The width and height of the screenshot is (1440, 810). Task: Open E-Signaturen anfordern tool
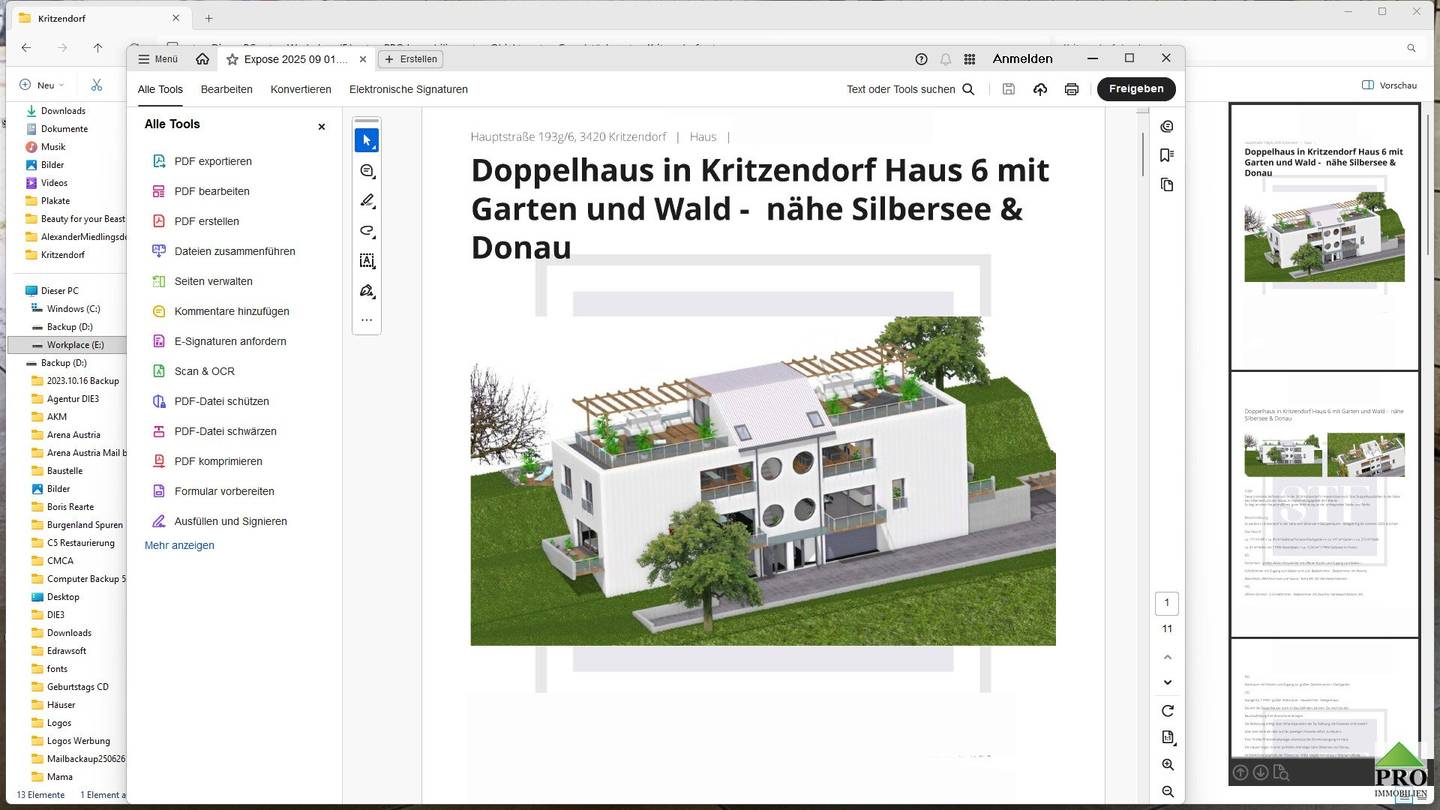pyautogui.click(x=230, y=341)
